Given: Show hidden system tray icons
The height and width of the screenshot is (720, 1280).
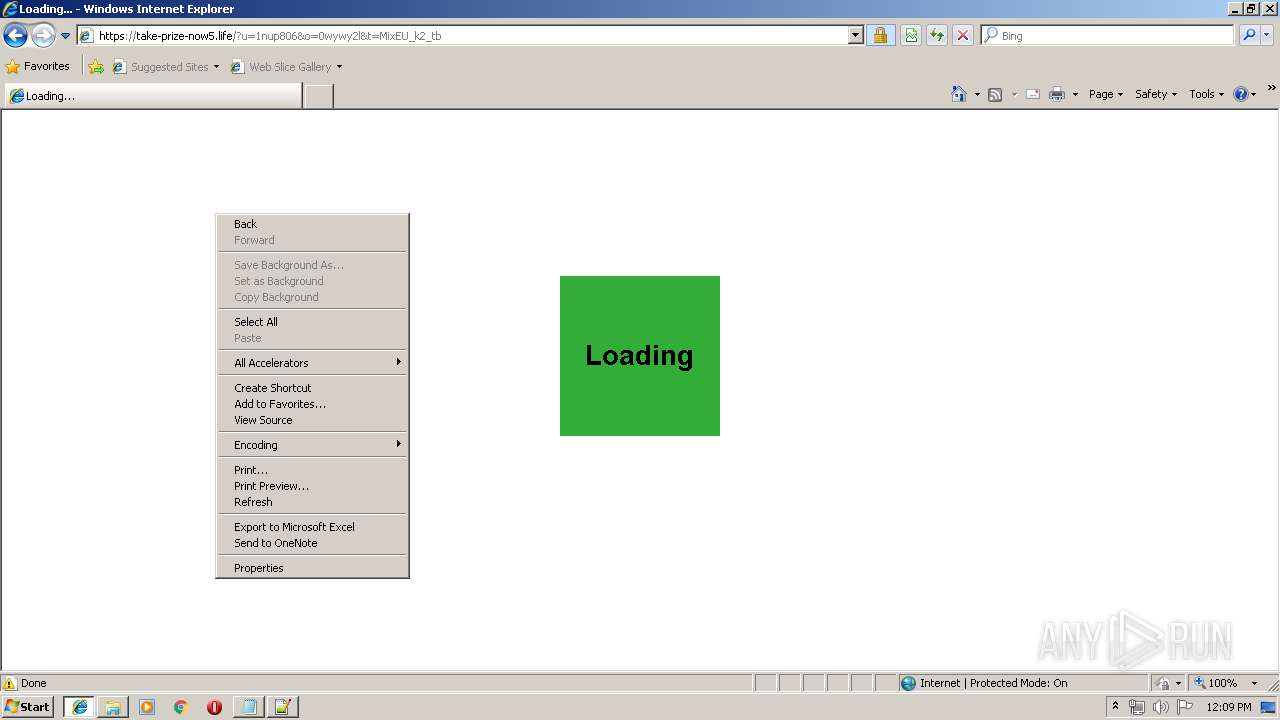Looking at the screenshot, I should [x=1116, y=707].
